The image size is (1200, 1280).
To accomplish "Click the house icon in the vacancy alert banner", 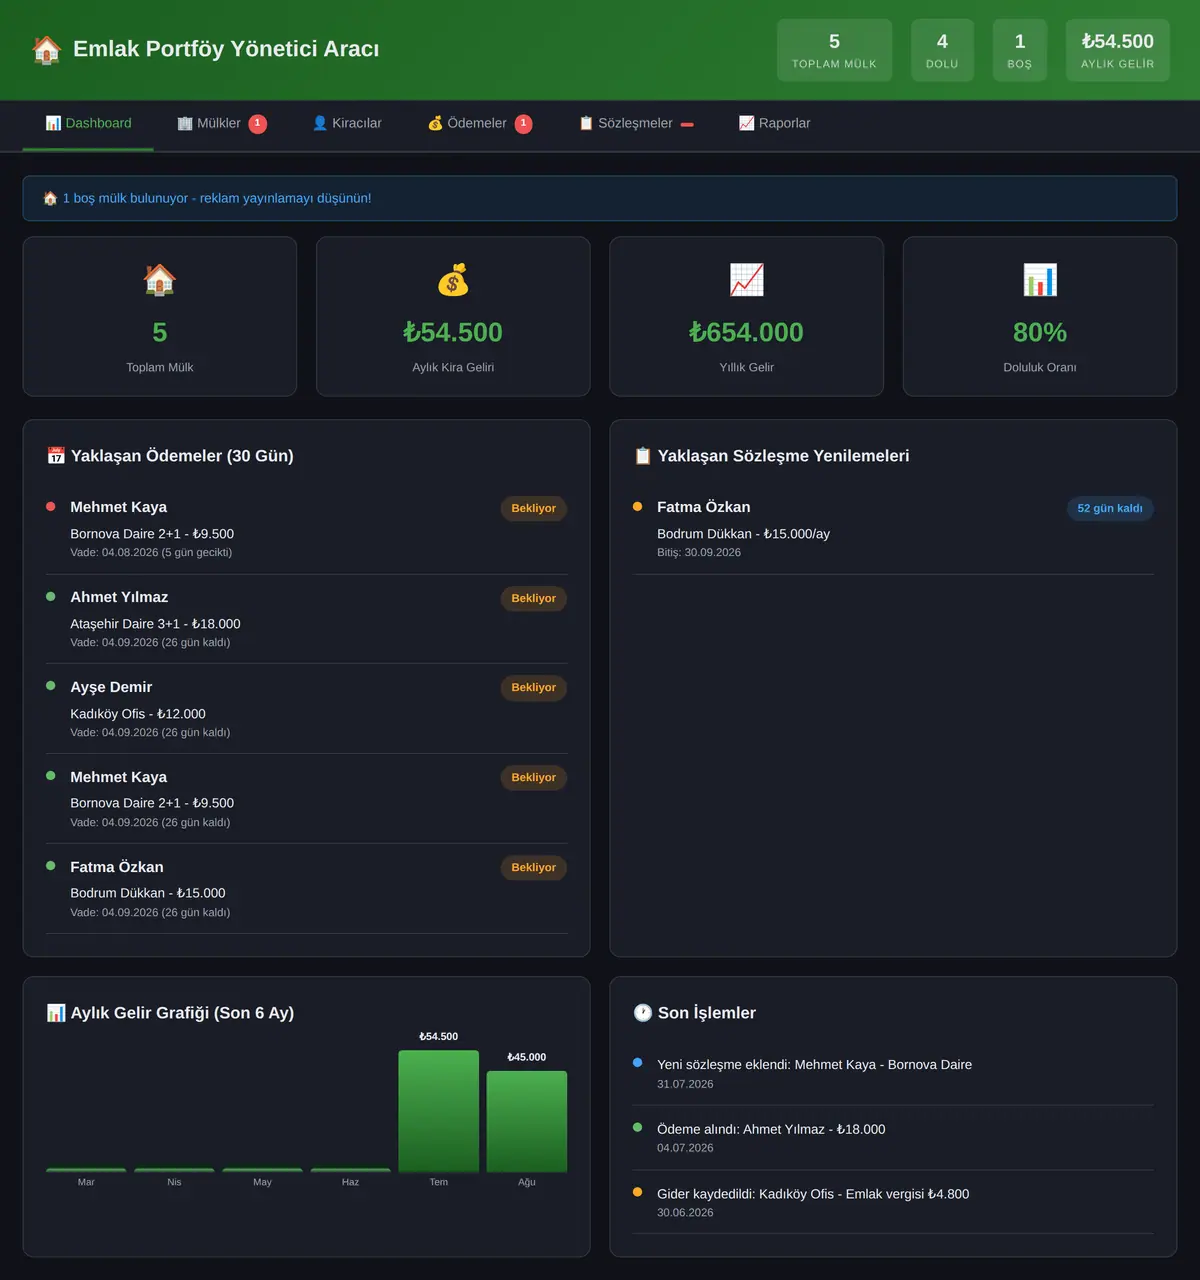I will (50, 199).
